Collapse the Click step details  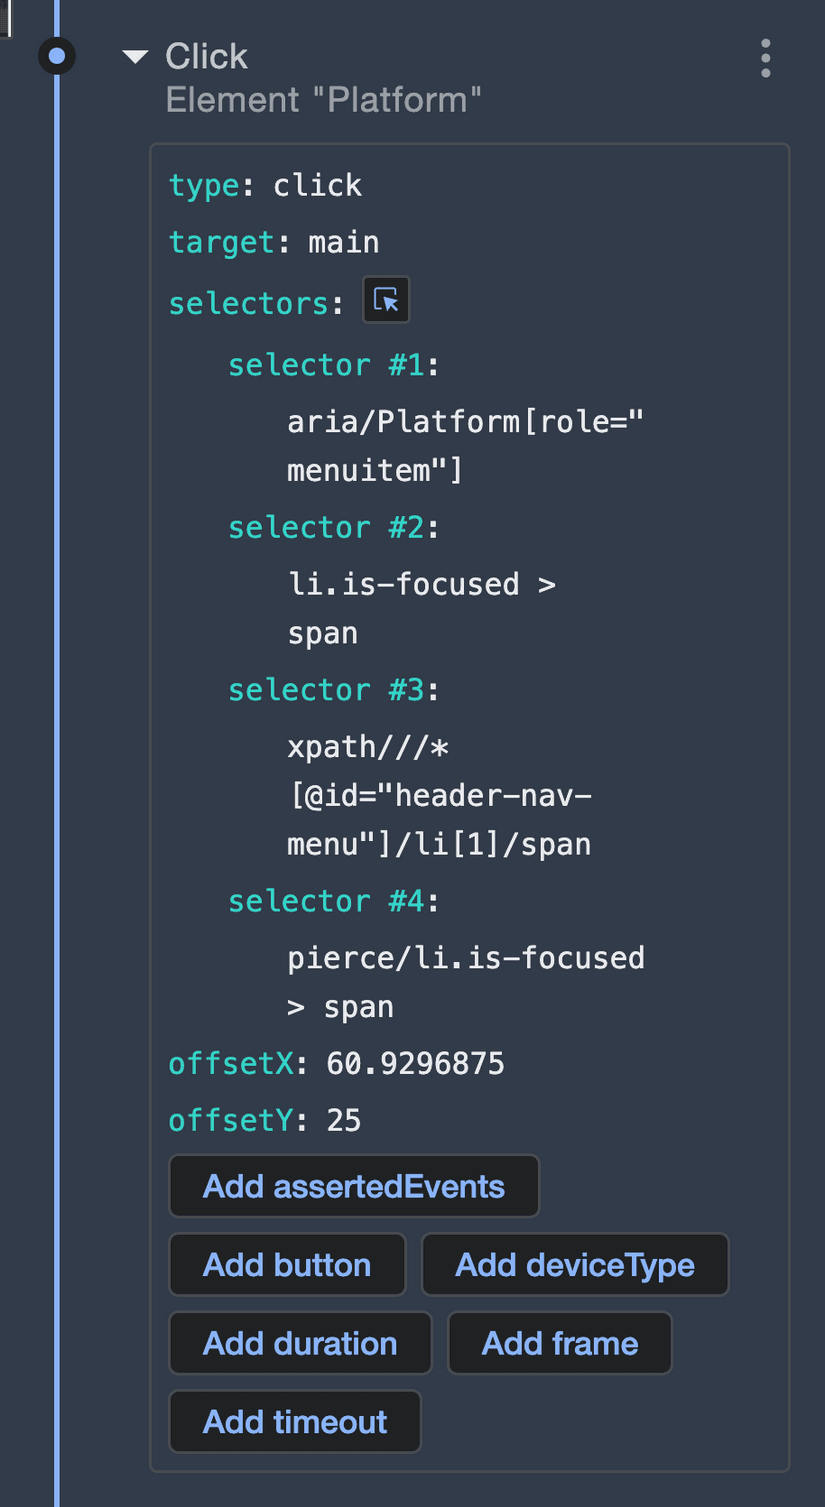(135, 57)
